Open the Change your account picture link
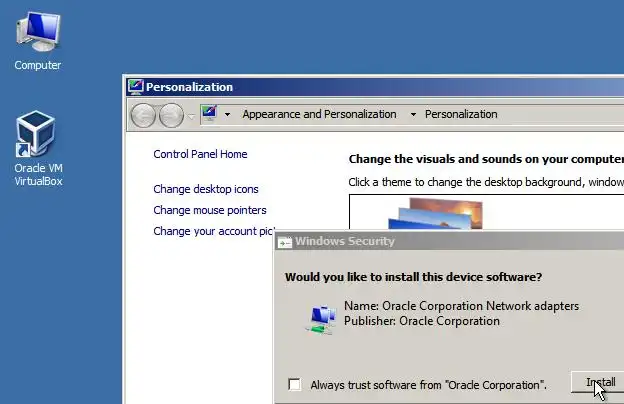Viewport: 624px width, 404px height. click(214, 231)
